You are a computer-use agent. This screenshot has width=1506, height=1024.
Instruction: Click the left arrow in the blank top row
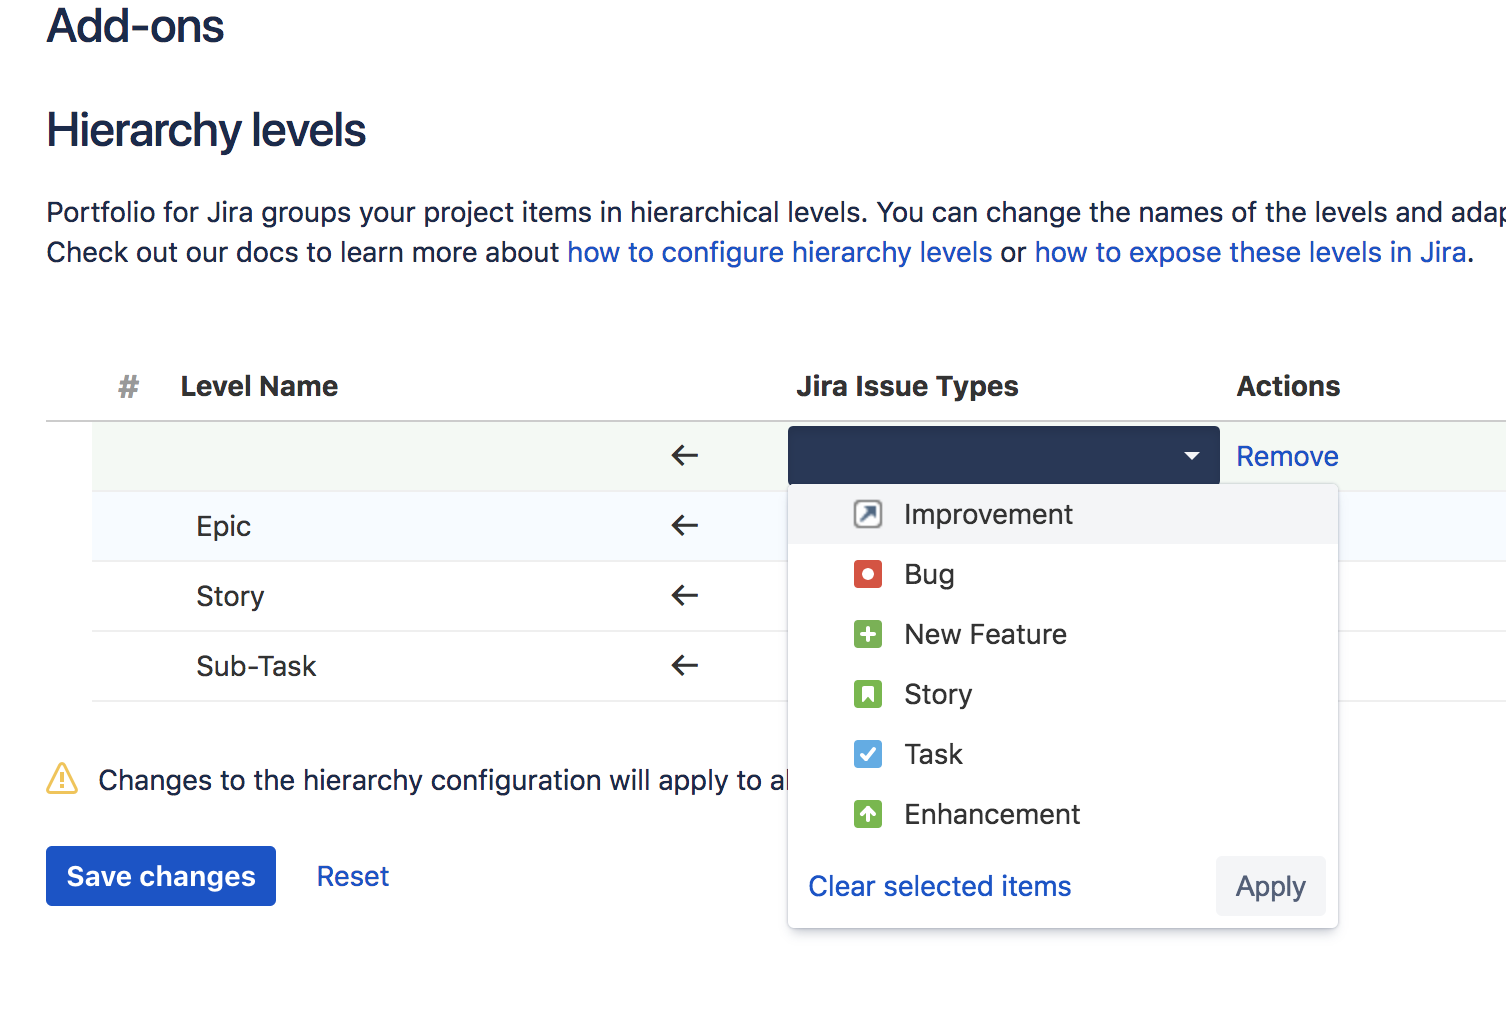pos(684,455)
